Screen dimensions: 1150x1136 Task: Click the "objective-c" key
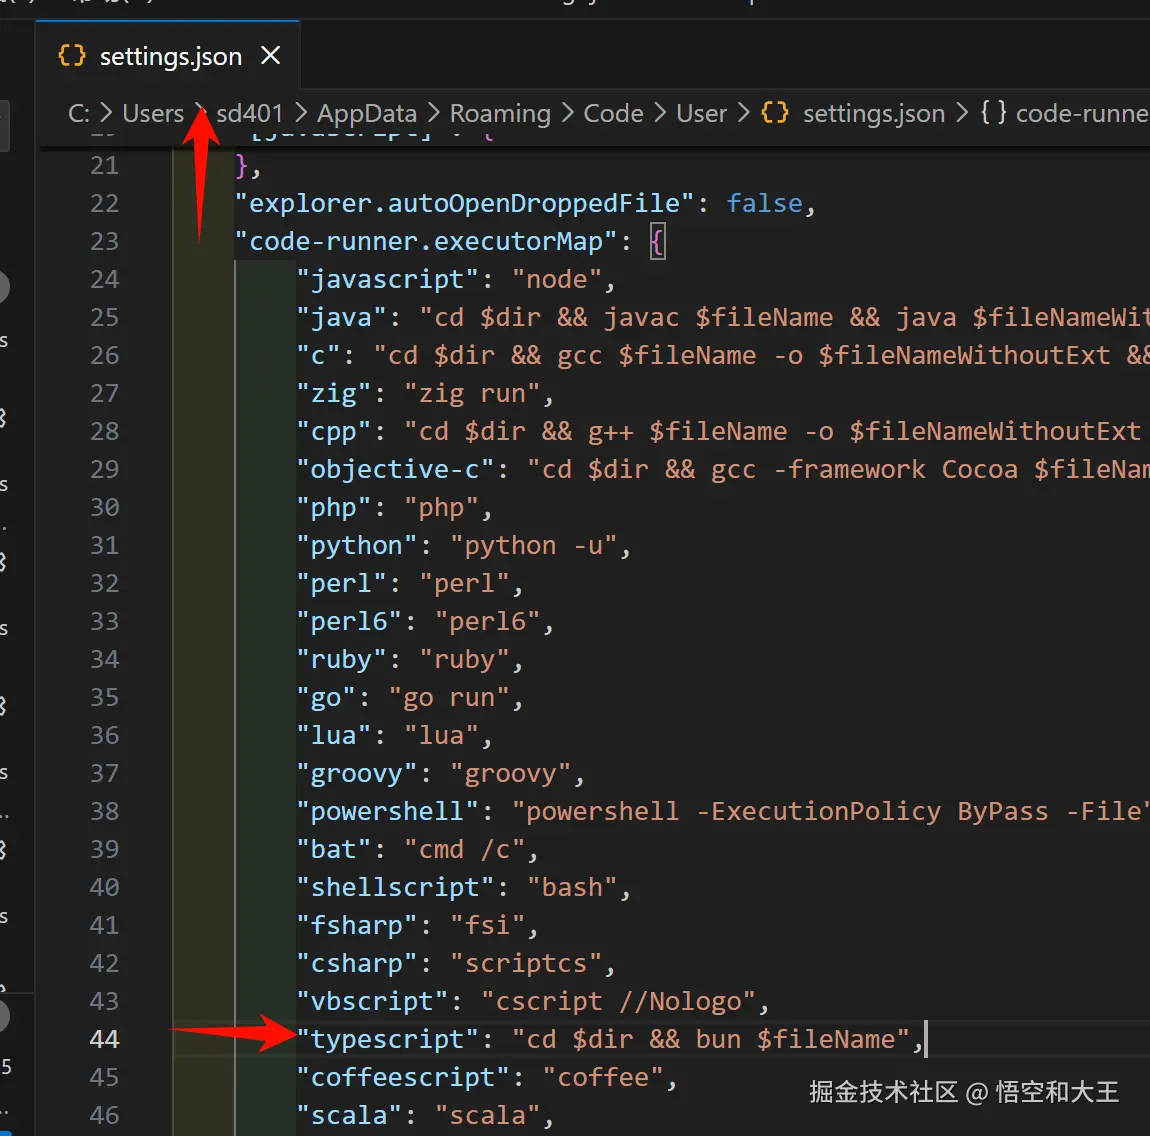pos(395,469)
